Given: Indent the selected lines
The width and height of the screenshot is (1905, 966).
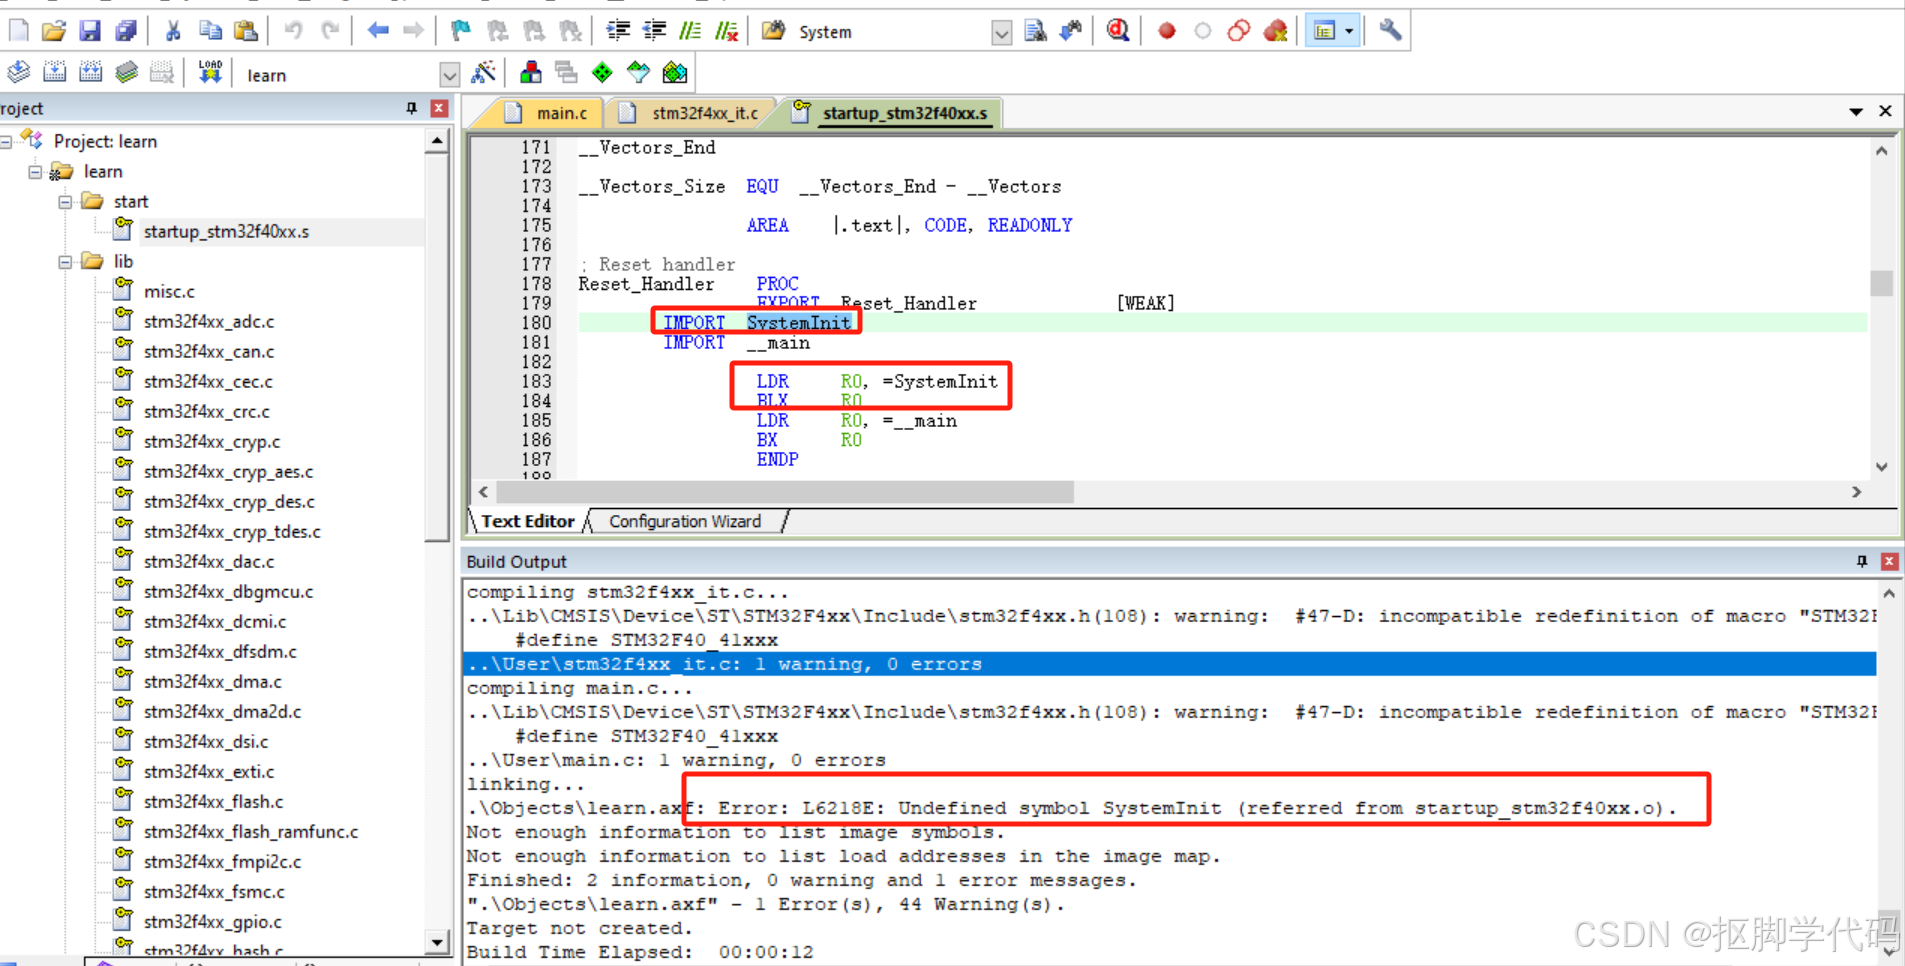Looking at the screenshot, I should [x=618, y=31].
